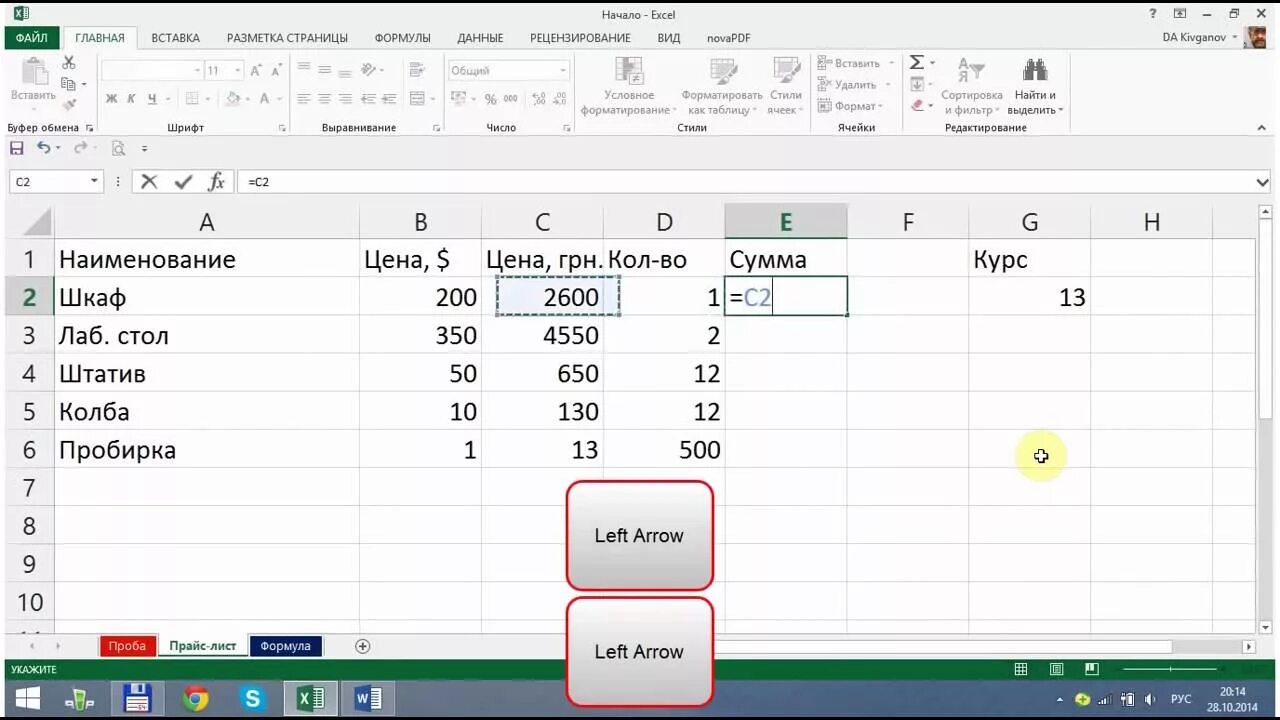Switch to РАЗМЕТКА СТРАНИЦЫ tab

tap(287, 38)
